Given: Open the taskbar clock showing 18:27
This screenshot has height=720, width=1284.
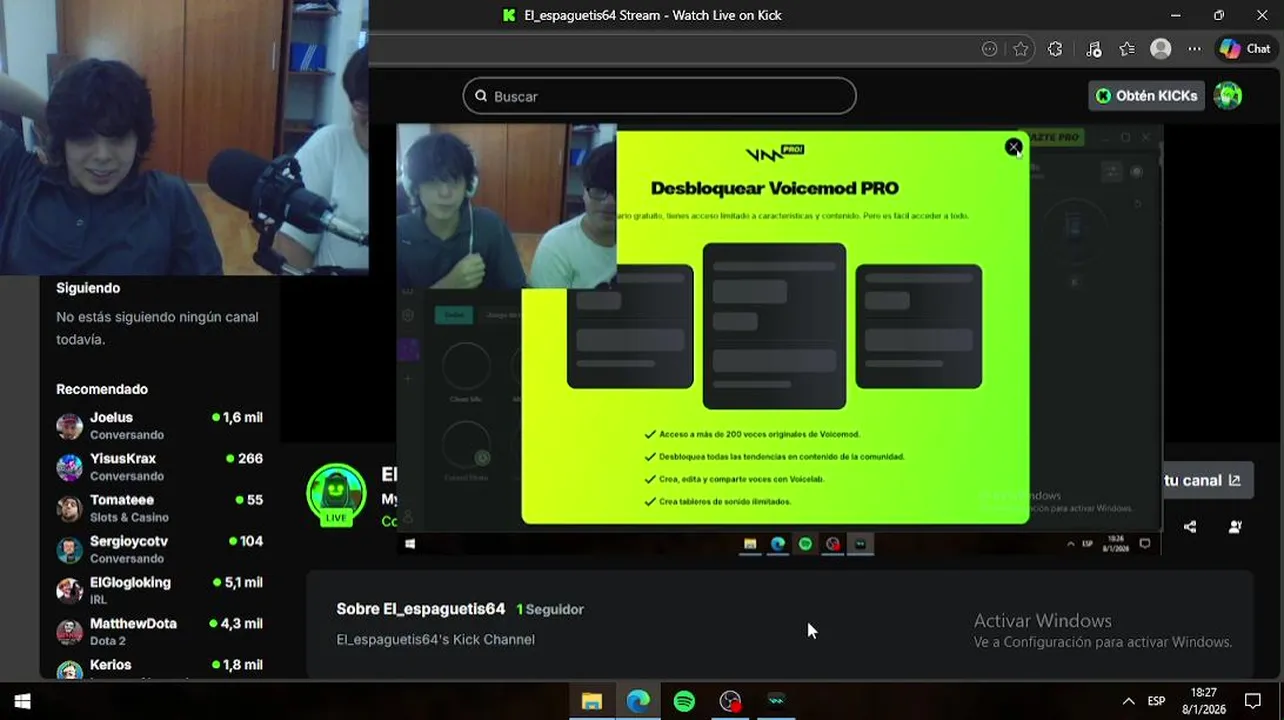Looking at the screenshot, I should tap(1204, 701).
